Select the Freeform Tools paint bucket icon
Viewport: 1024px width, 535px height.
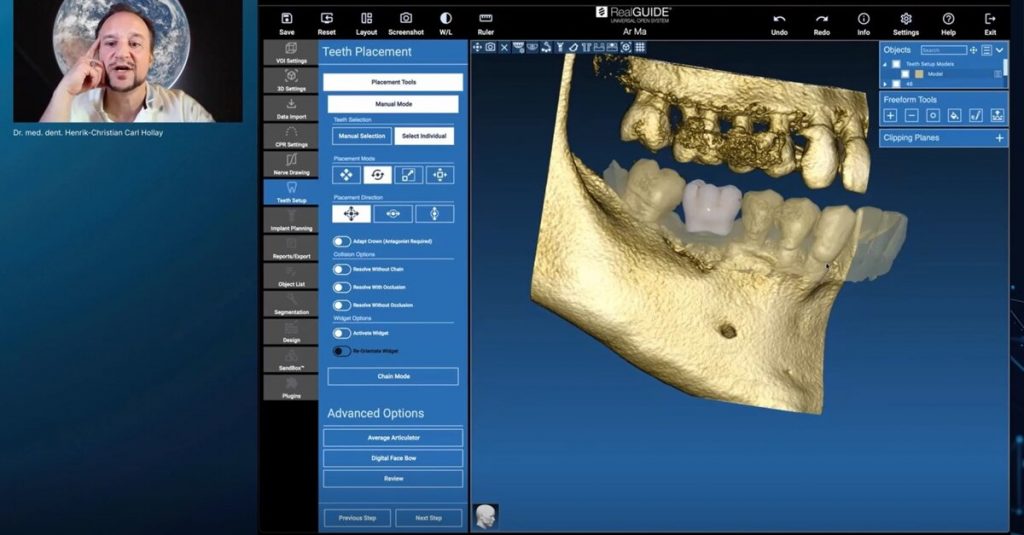click(x=954, y=115)
